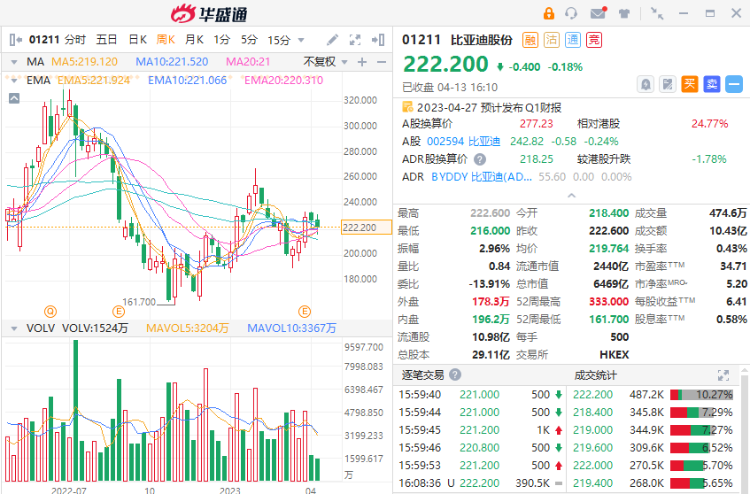
Task: Click the middle E earnings marker on chart
Action: click(118, 312)
